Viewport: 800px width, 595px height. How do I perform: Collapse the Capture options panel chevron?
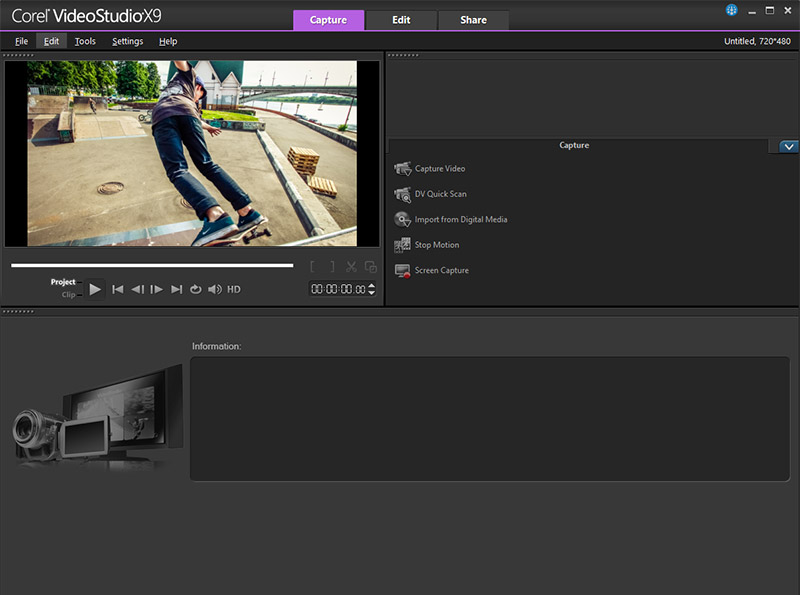[789, 146]
